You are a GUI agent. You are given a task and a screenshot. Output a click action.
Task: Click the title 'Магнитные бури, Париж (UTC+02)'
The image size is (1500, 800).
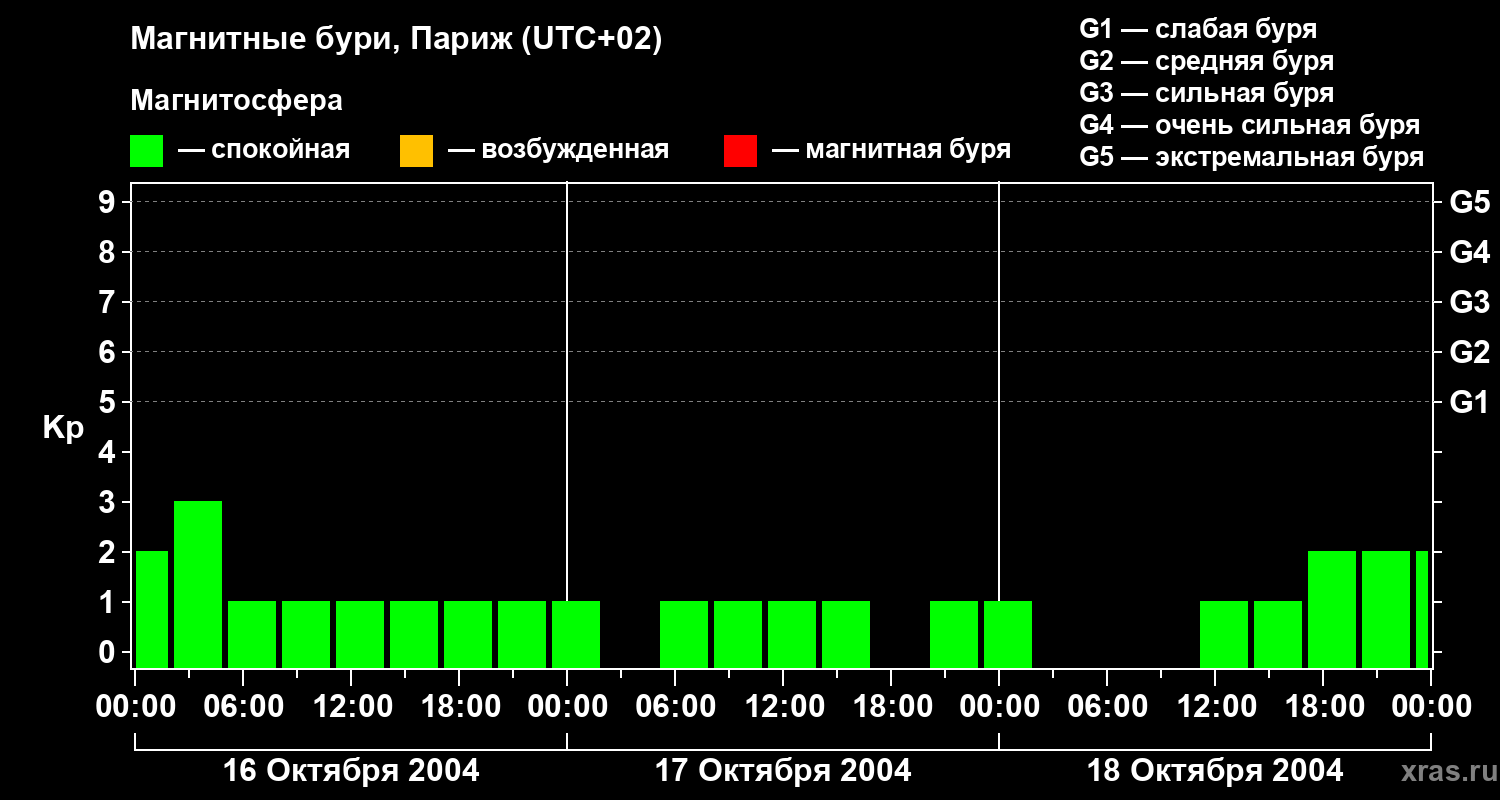tap(396, 41)
